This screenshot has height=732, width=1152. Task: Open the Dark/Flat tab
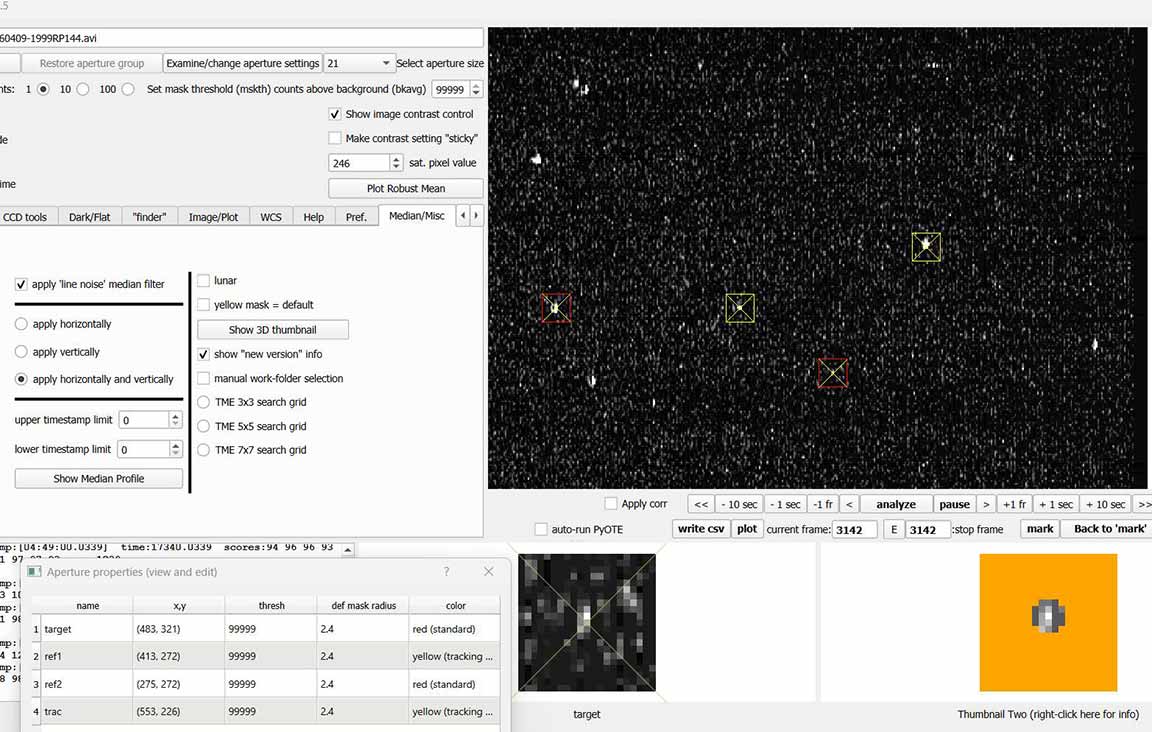coord(89,216)
